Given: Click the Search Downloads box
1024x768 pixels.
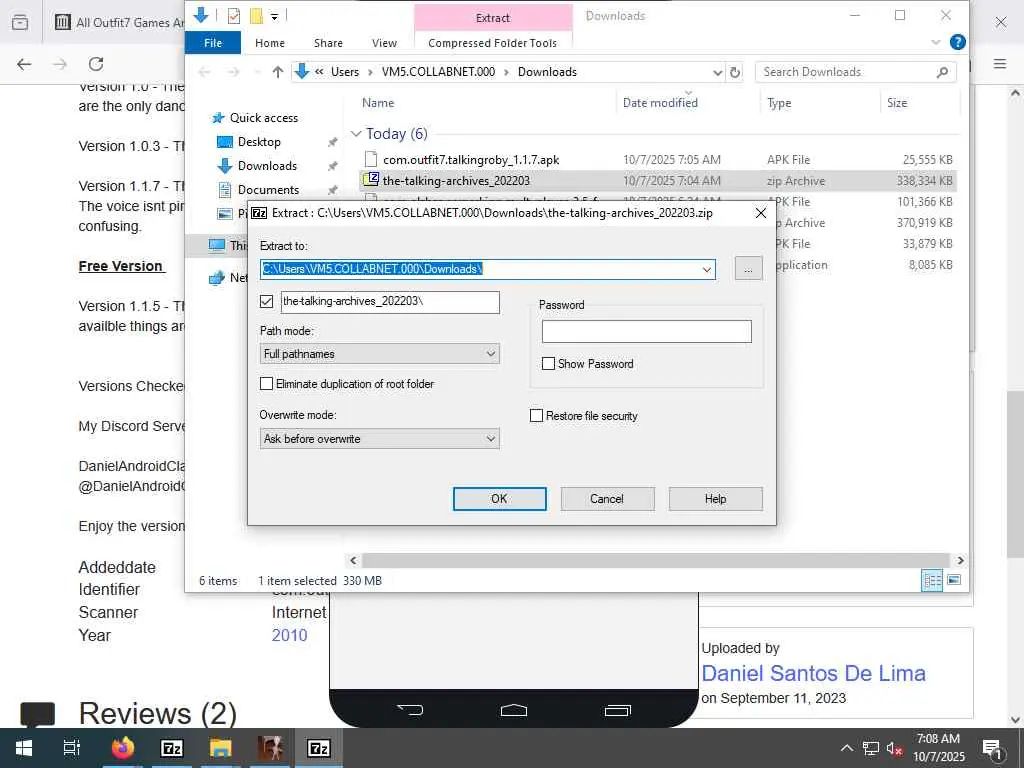Looking at the screenshot, I should click(848, 72).
